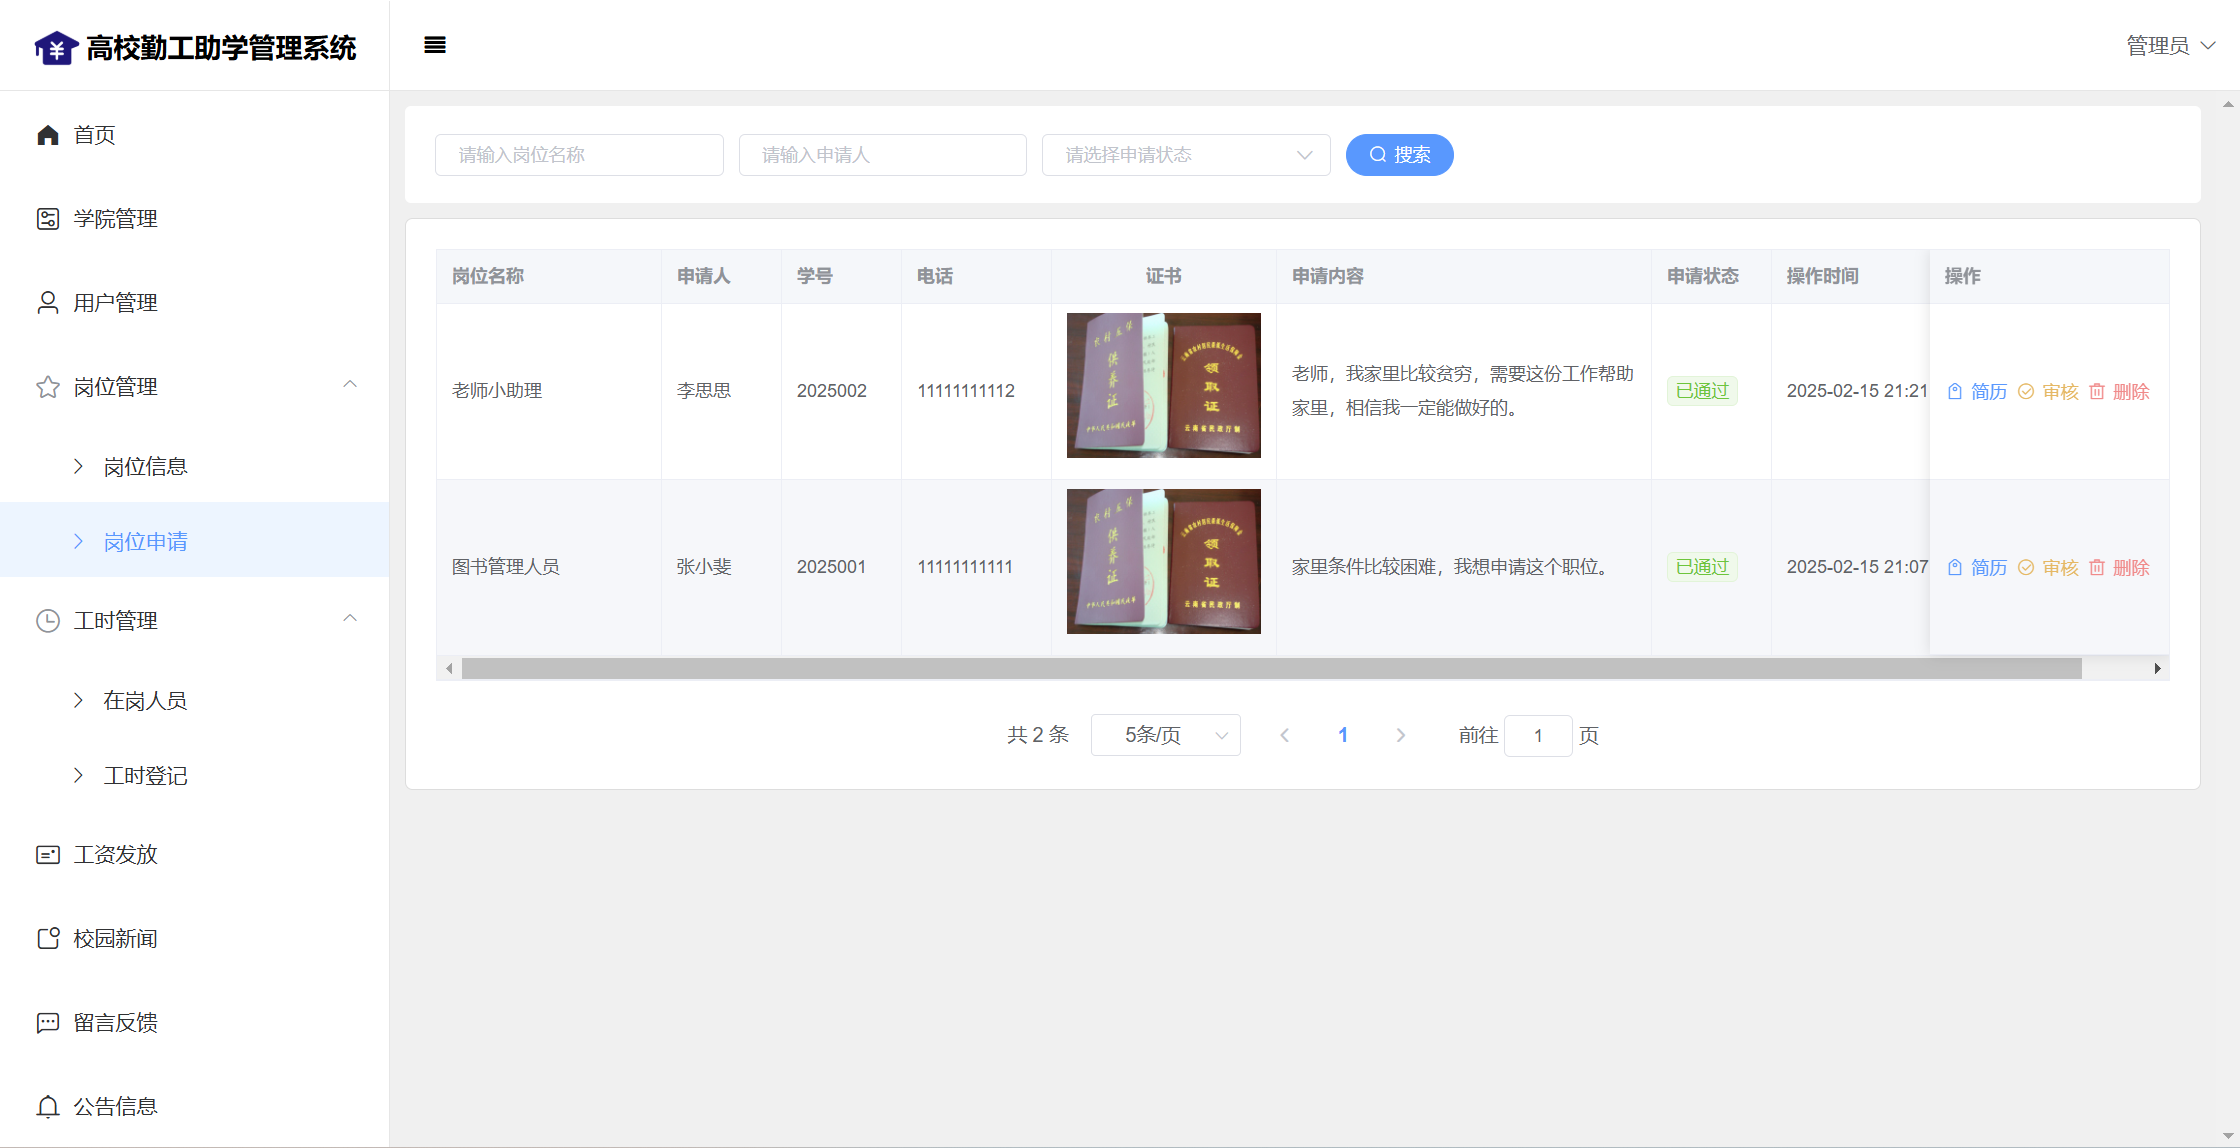Review the 图书管理人员 application
This screenshot has height=1148, width=2240.
(2048, 568)
